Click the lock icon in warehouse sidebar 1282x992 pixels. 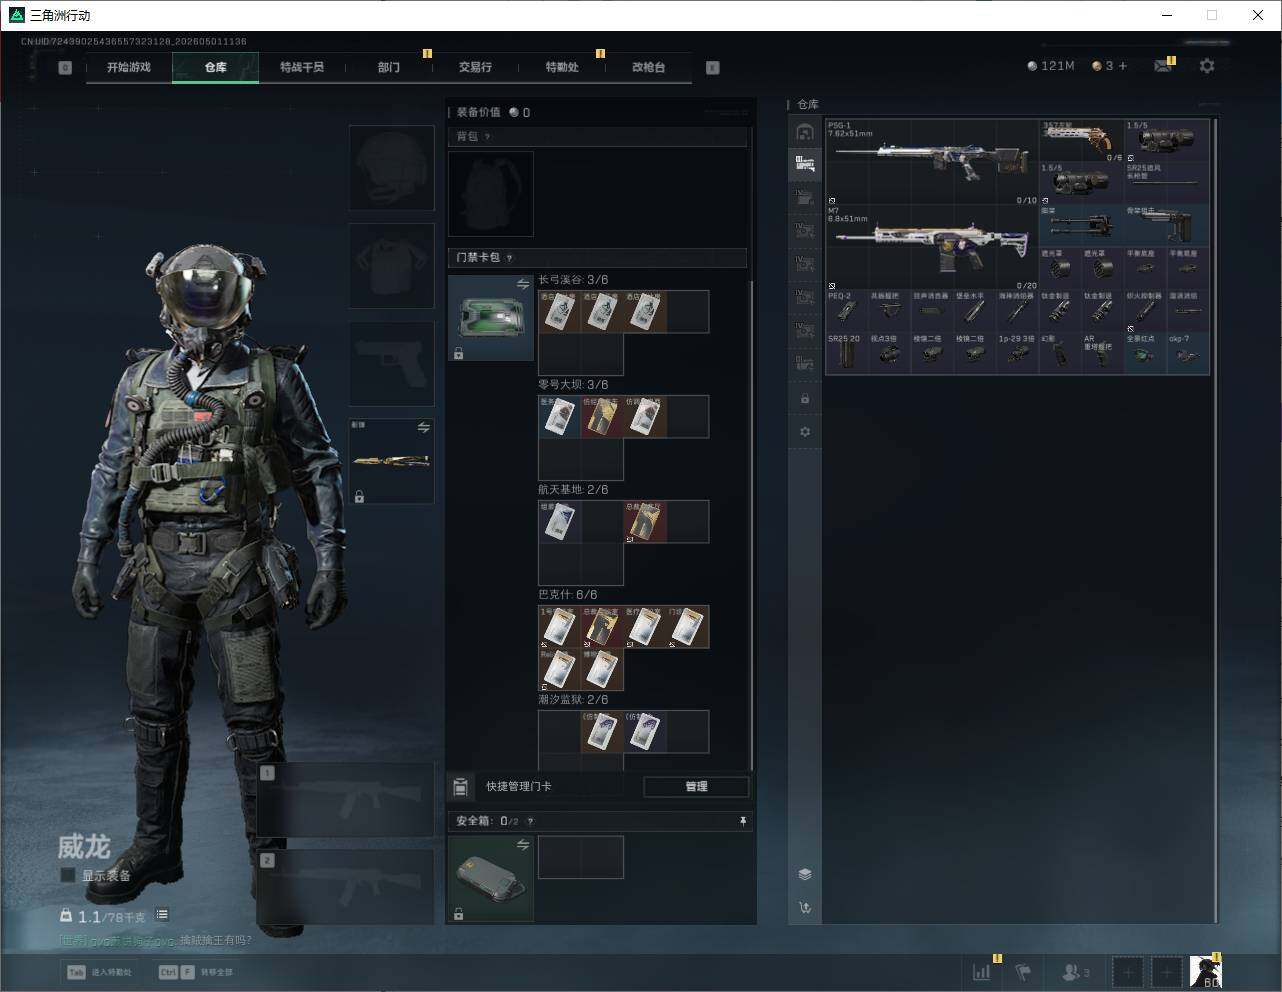coord(805,399)
